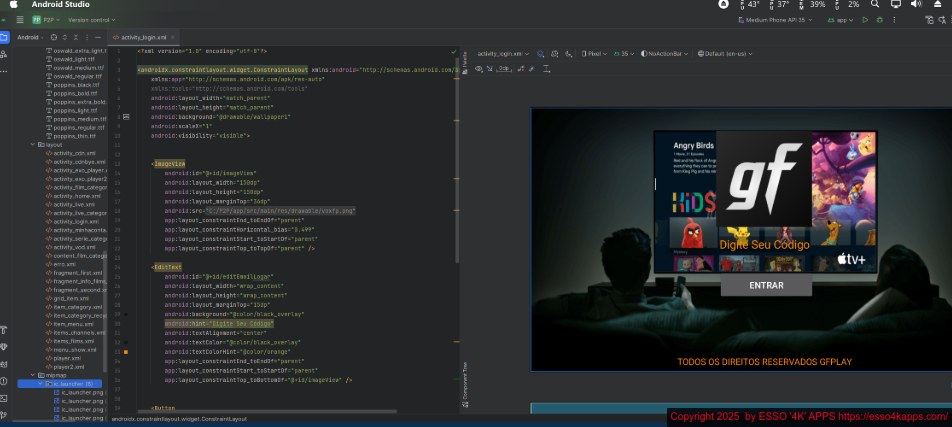Viewport: 952px width, 427px height.
Task: Open project panel options three-dot menu
Action: click(x=87, y=38)
